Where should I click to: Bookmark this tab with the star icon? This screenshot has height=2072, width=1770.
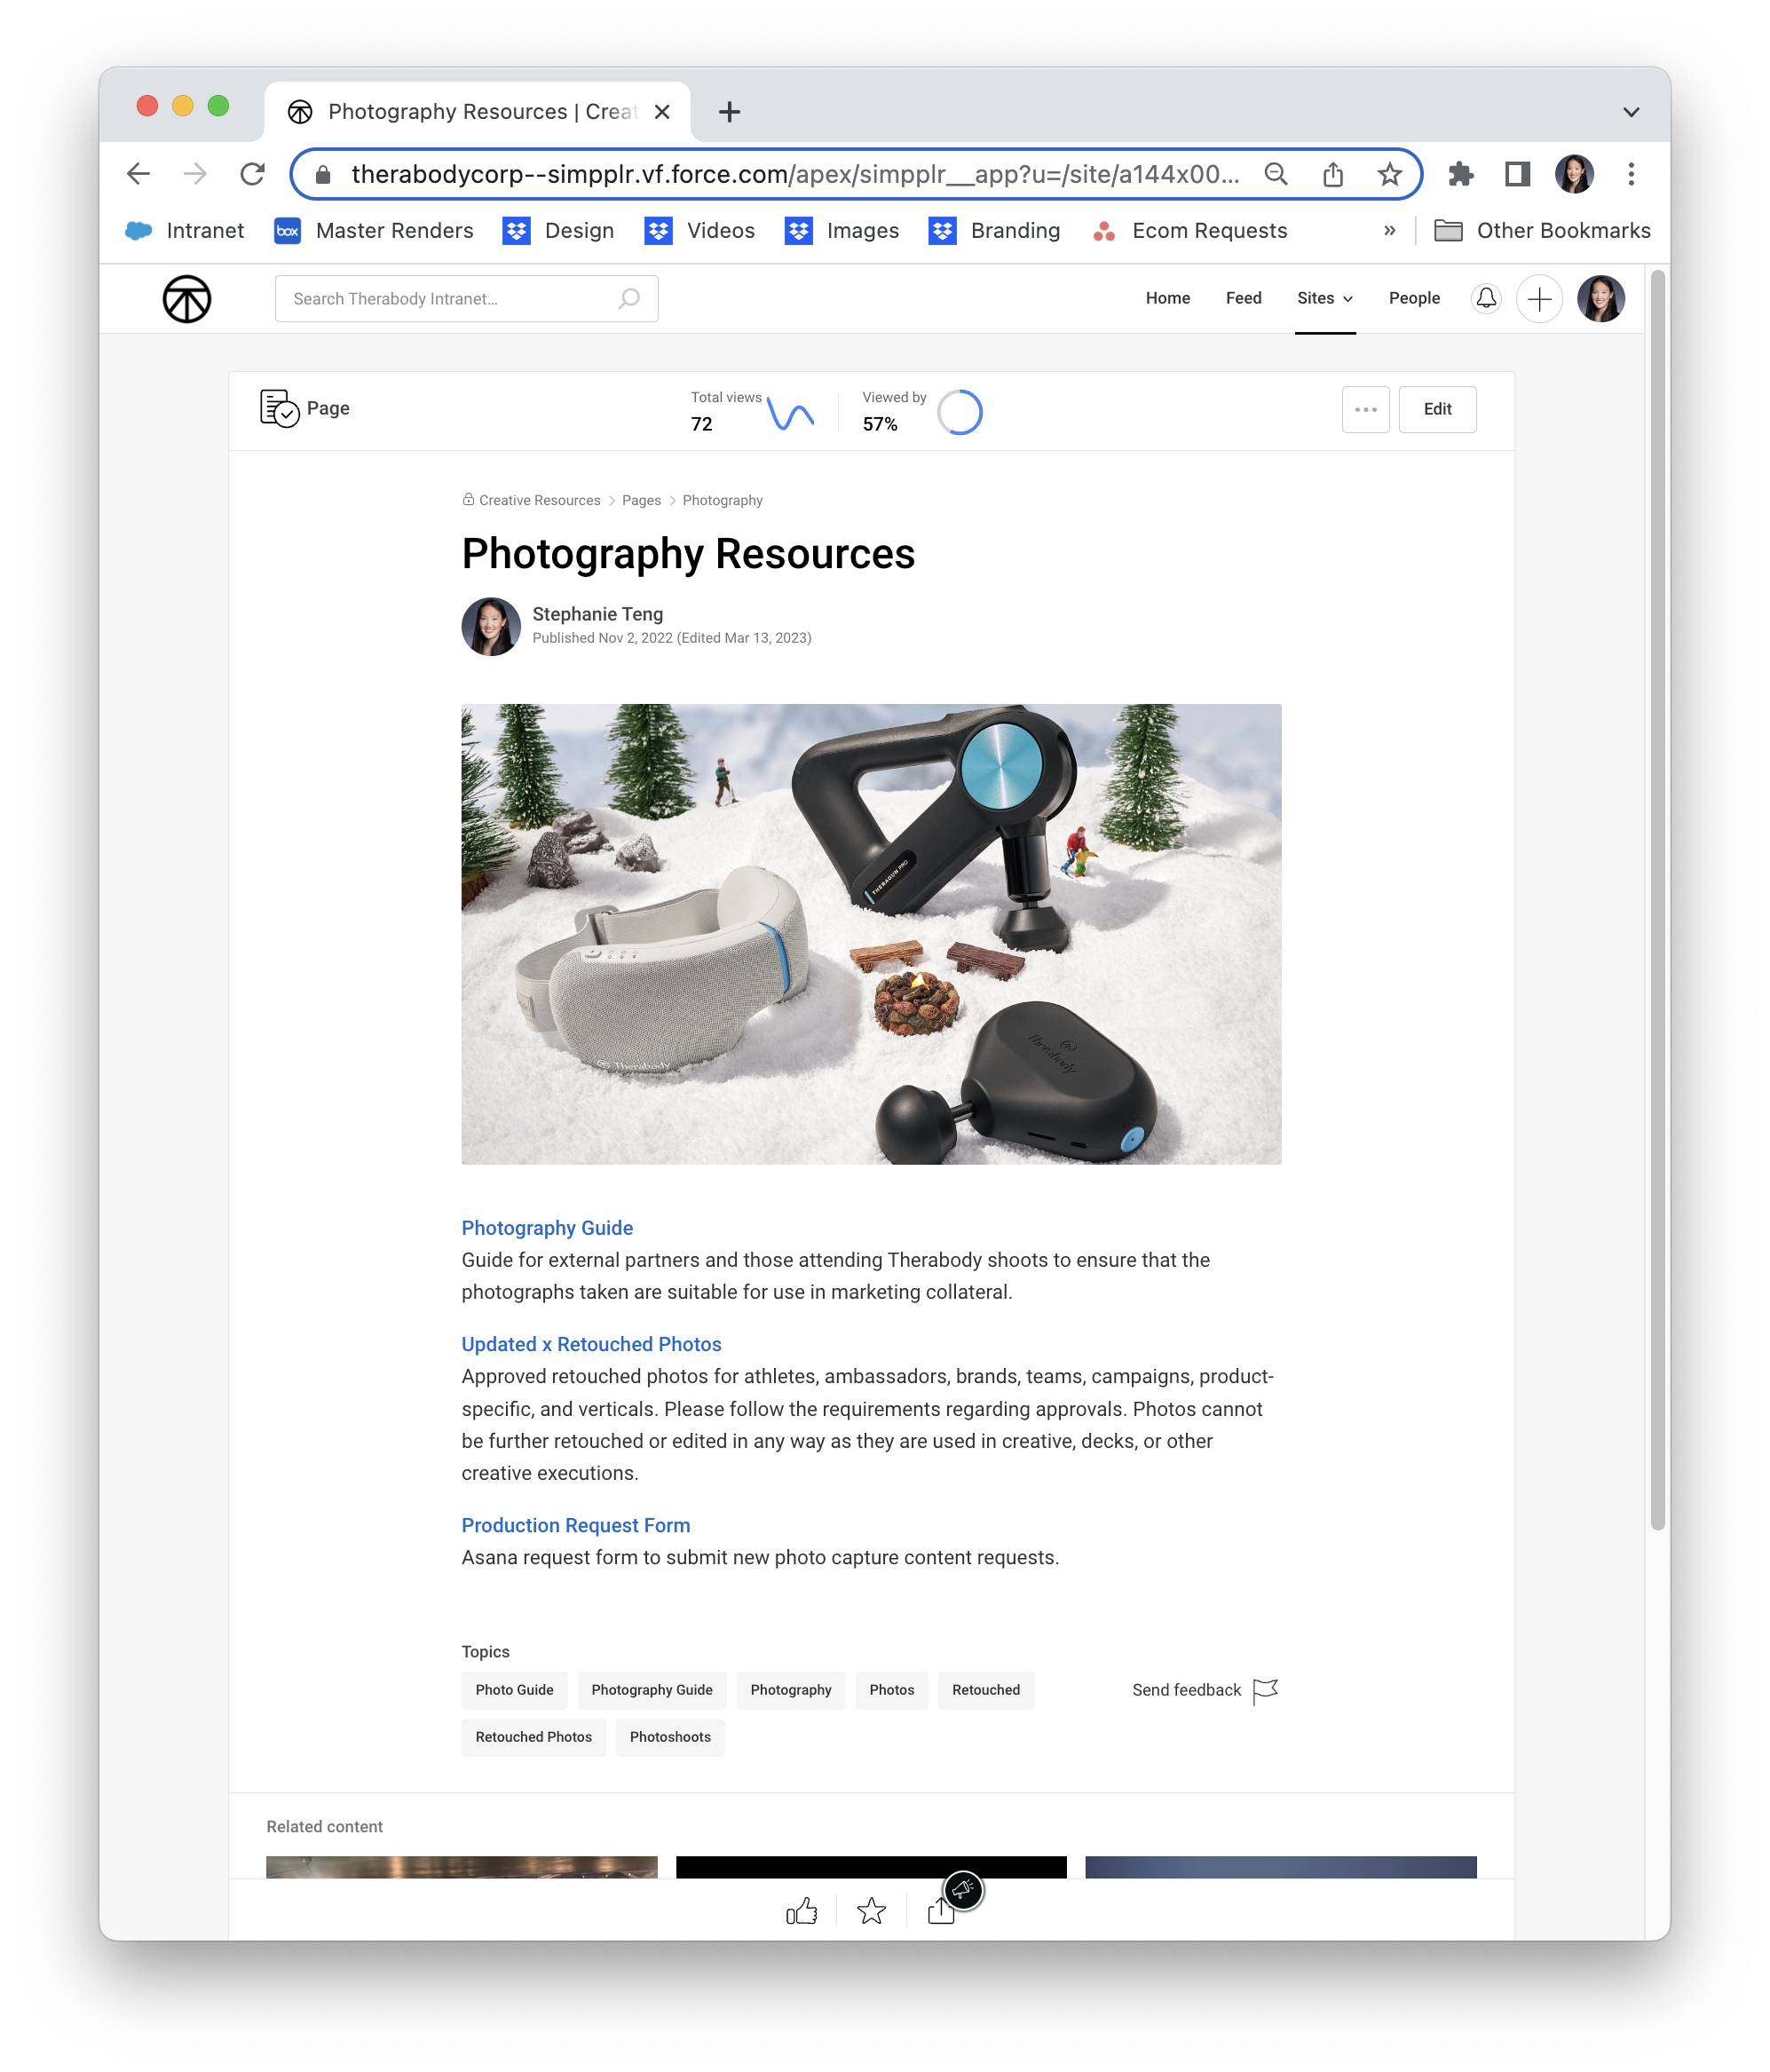[1389, 174]
